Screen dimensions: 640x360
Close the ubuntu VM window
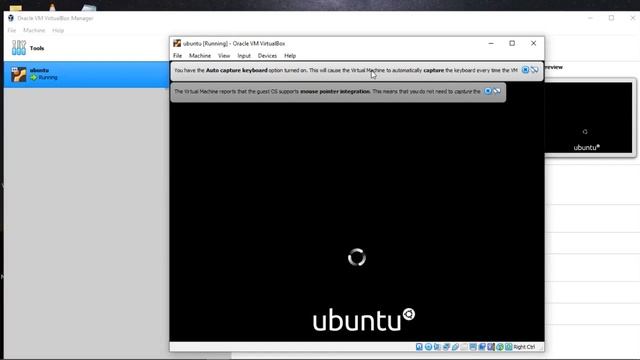533,43
